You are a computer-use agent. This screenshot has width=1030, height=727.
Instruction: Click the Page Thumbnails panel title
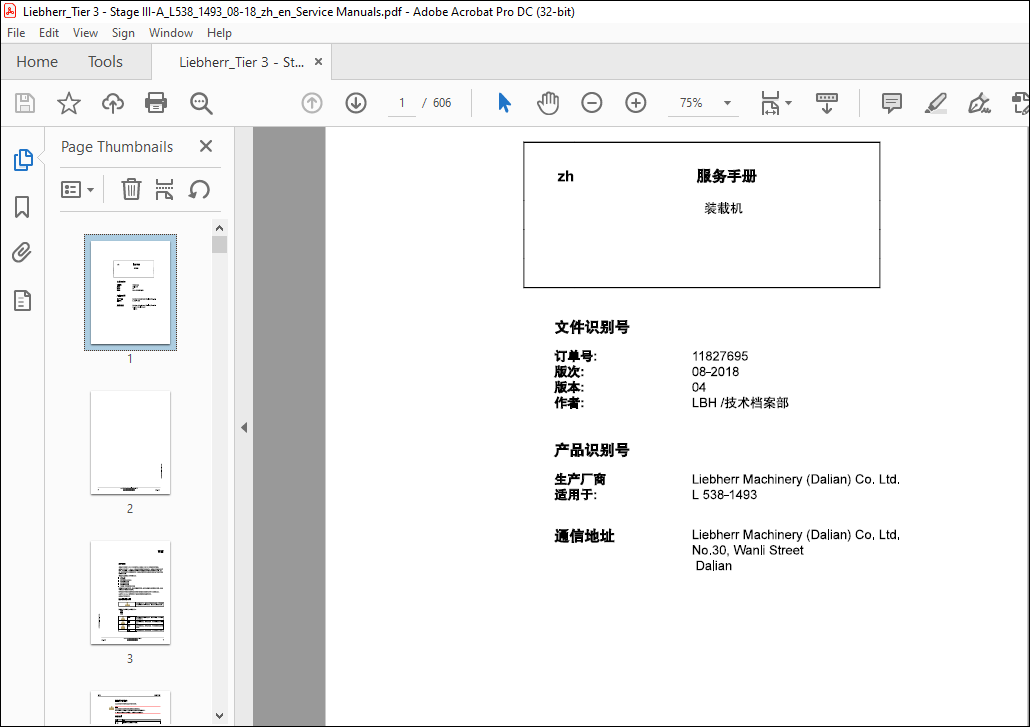(x=117, y=146)
